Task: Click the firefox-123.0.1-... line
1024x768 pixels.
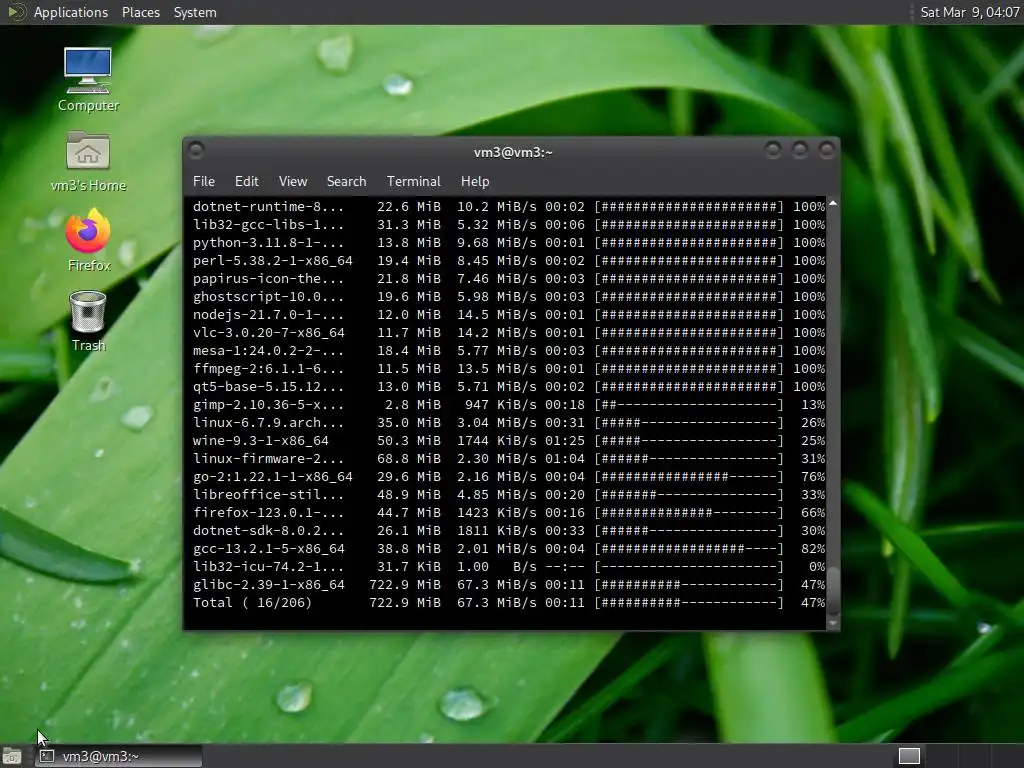Action: point(509,513)
